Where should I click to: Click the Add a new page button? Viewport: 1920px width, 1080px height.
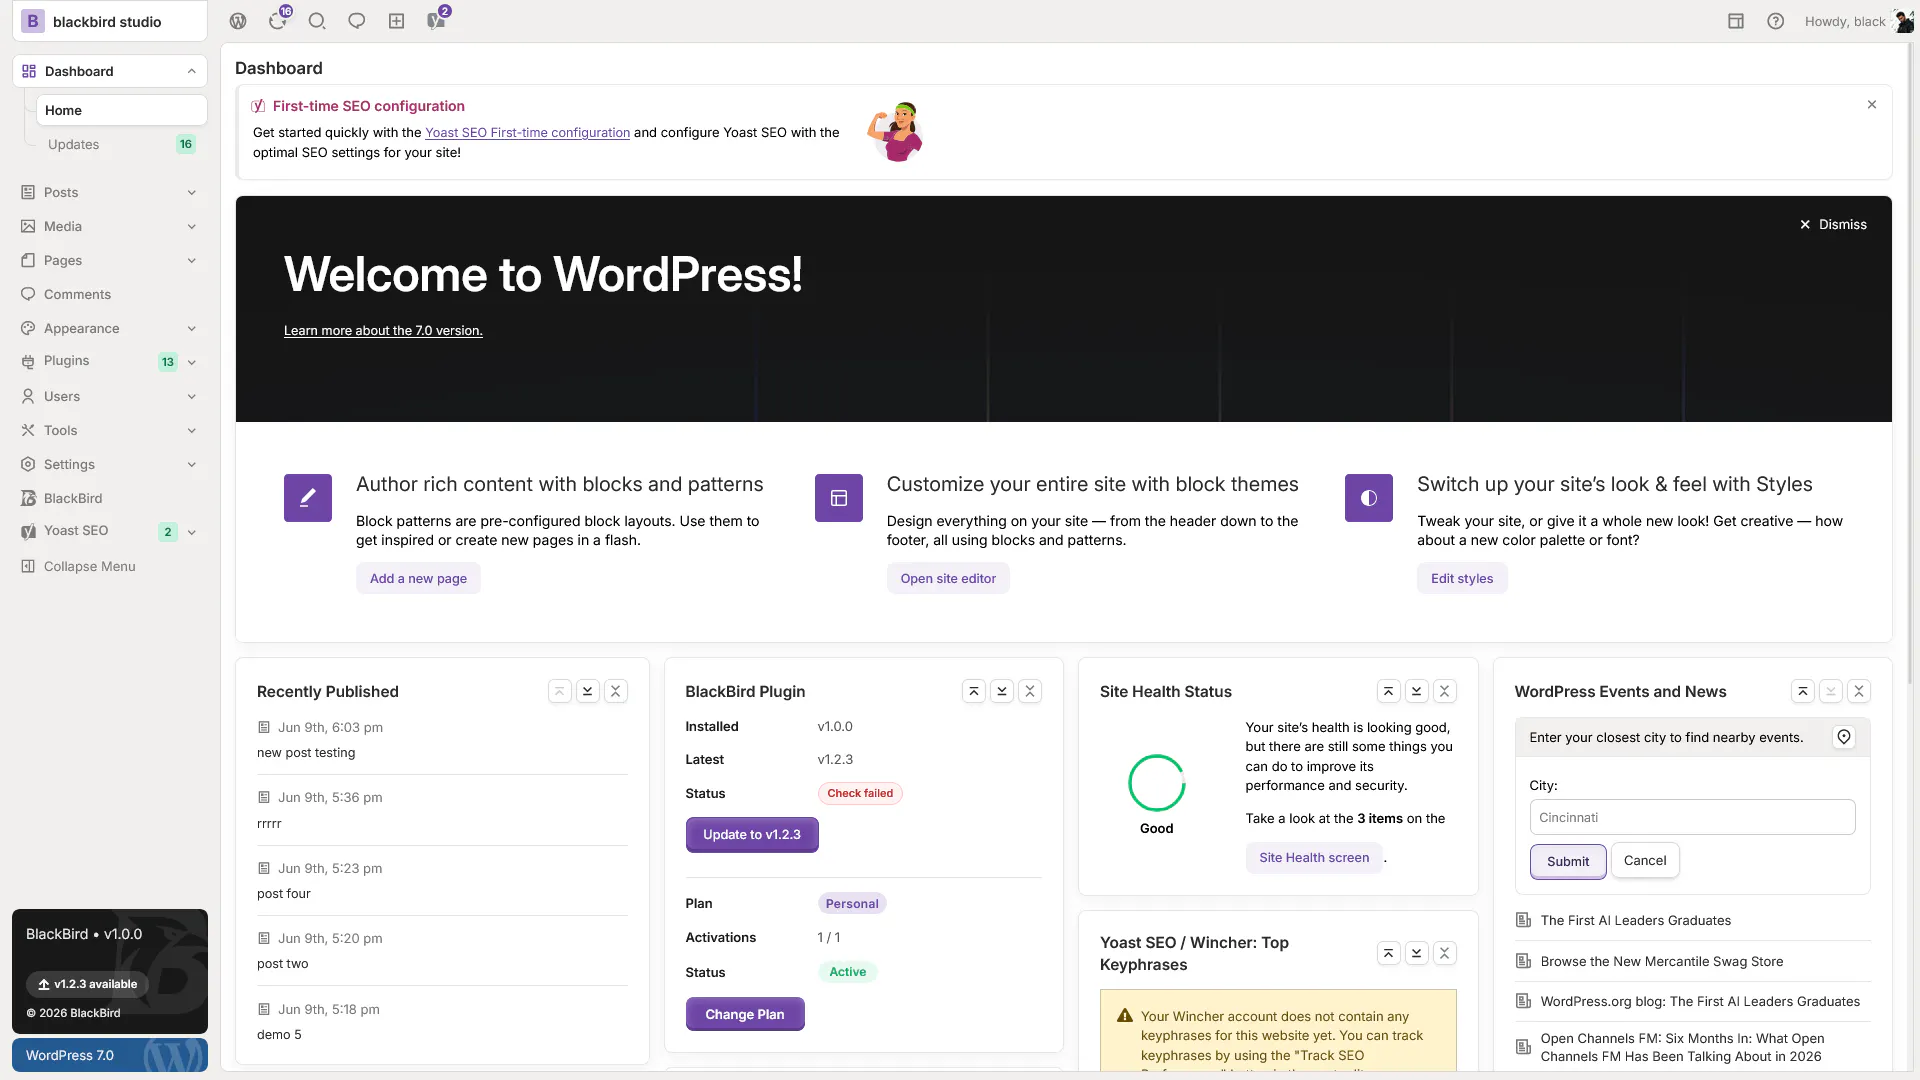coord(418,579)
